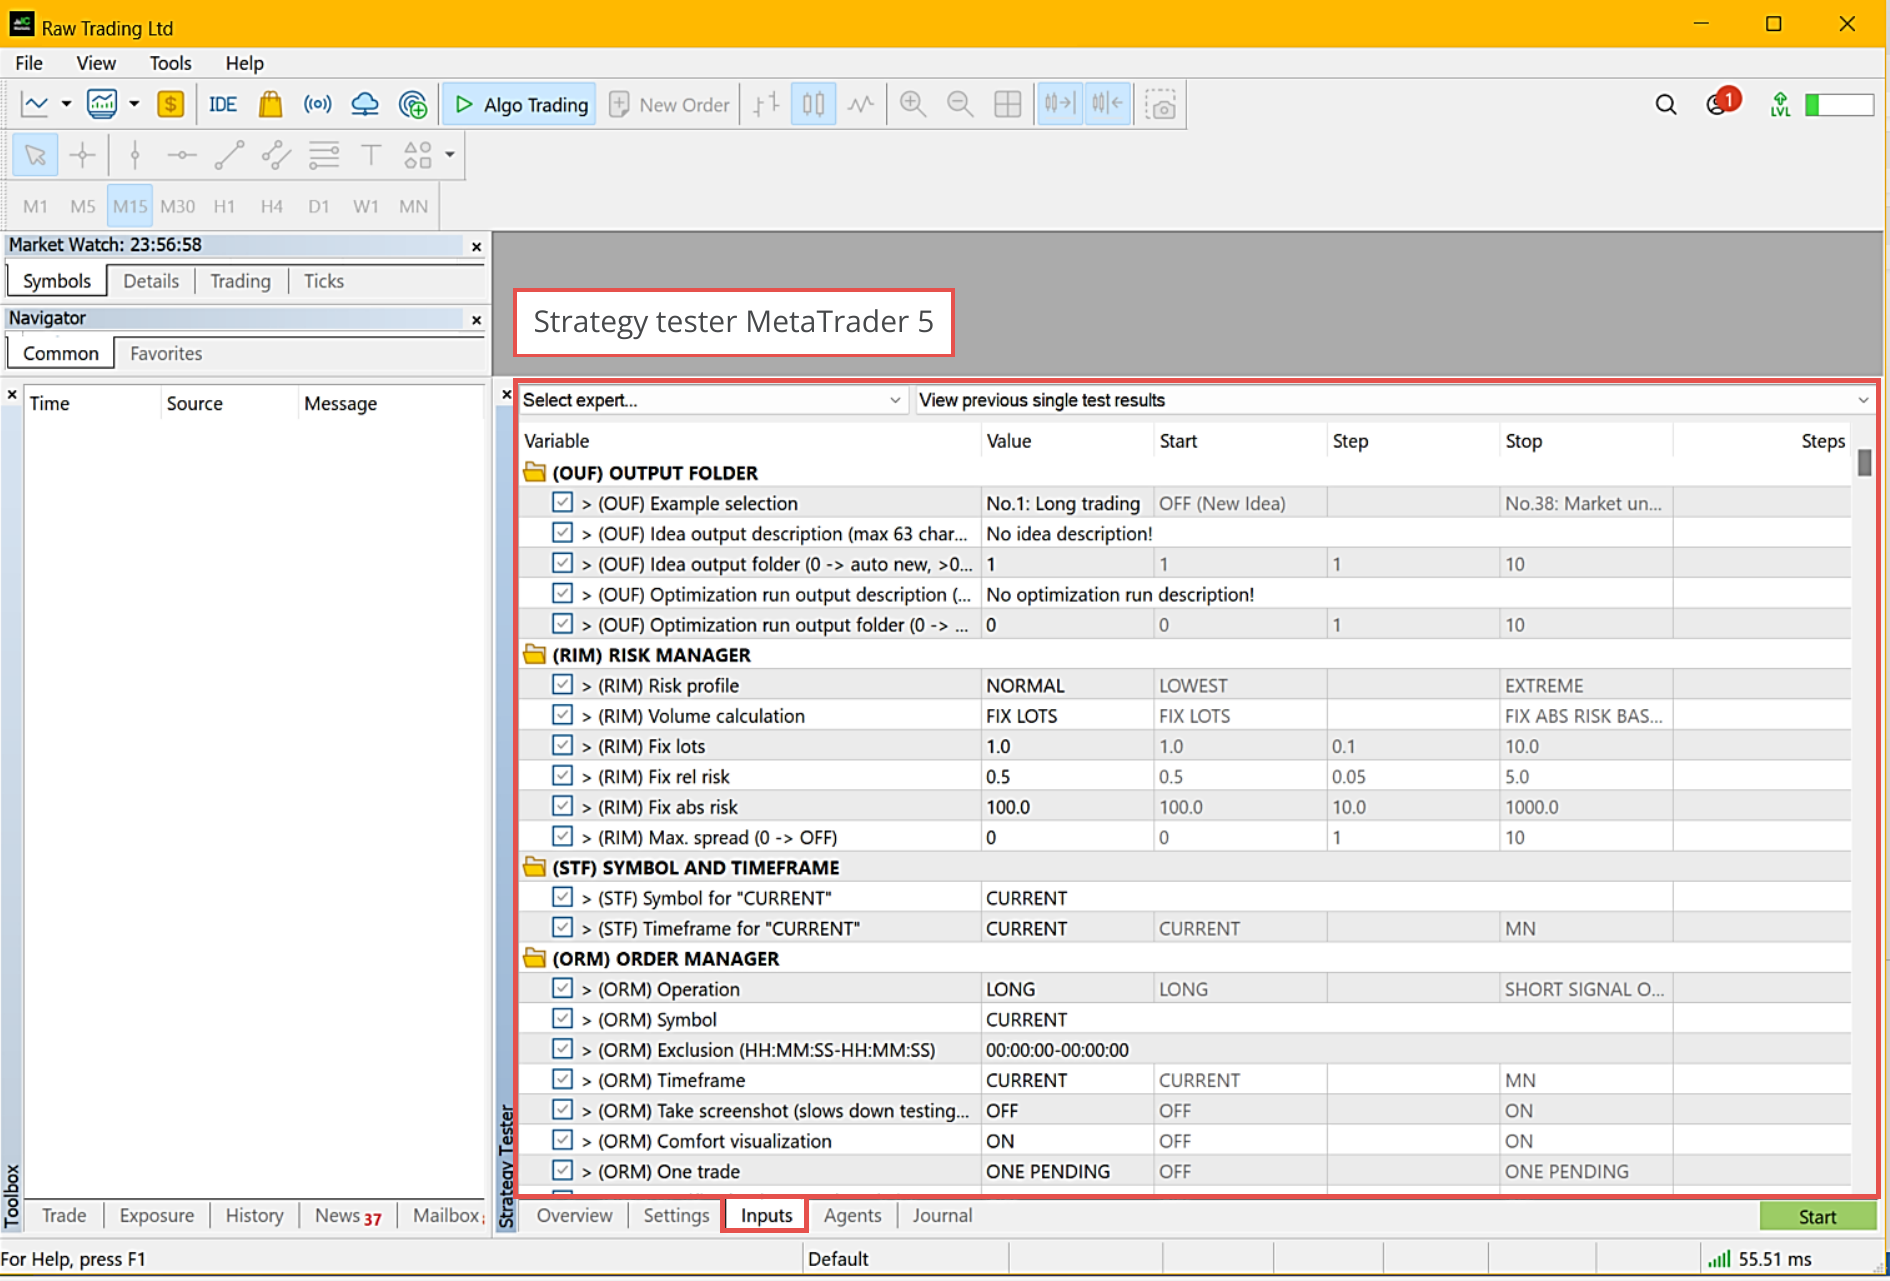1890x1281 pixels.
Task: Click the tile windows grid icon
Action: (x=1008, y=104)
